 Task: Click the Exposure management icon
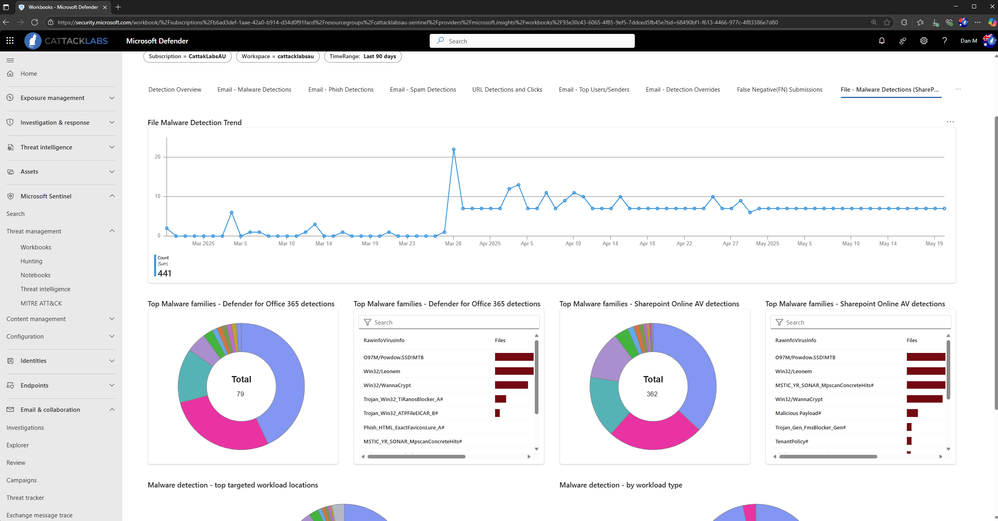pyautogui.click(x=10, y=98)
